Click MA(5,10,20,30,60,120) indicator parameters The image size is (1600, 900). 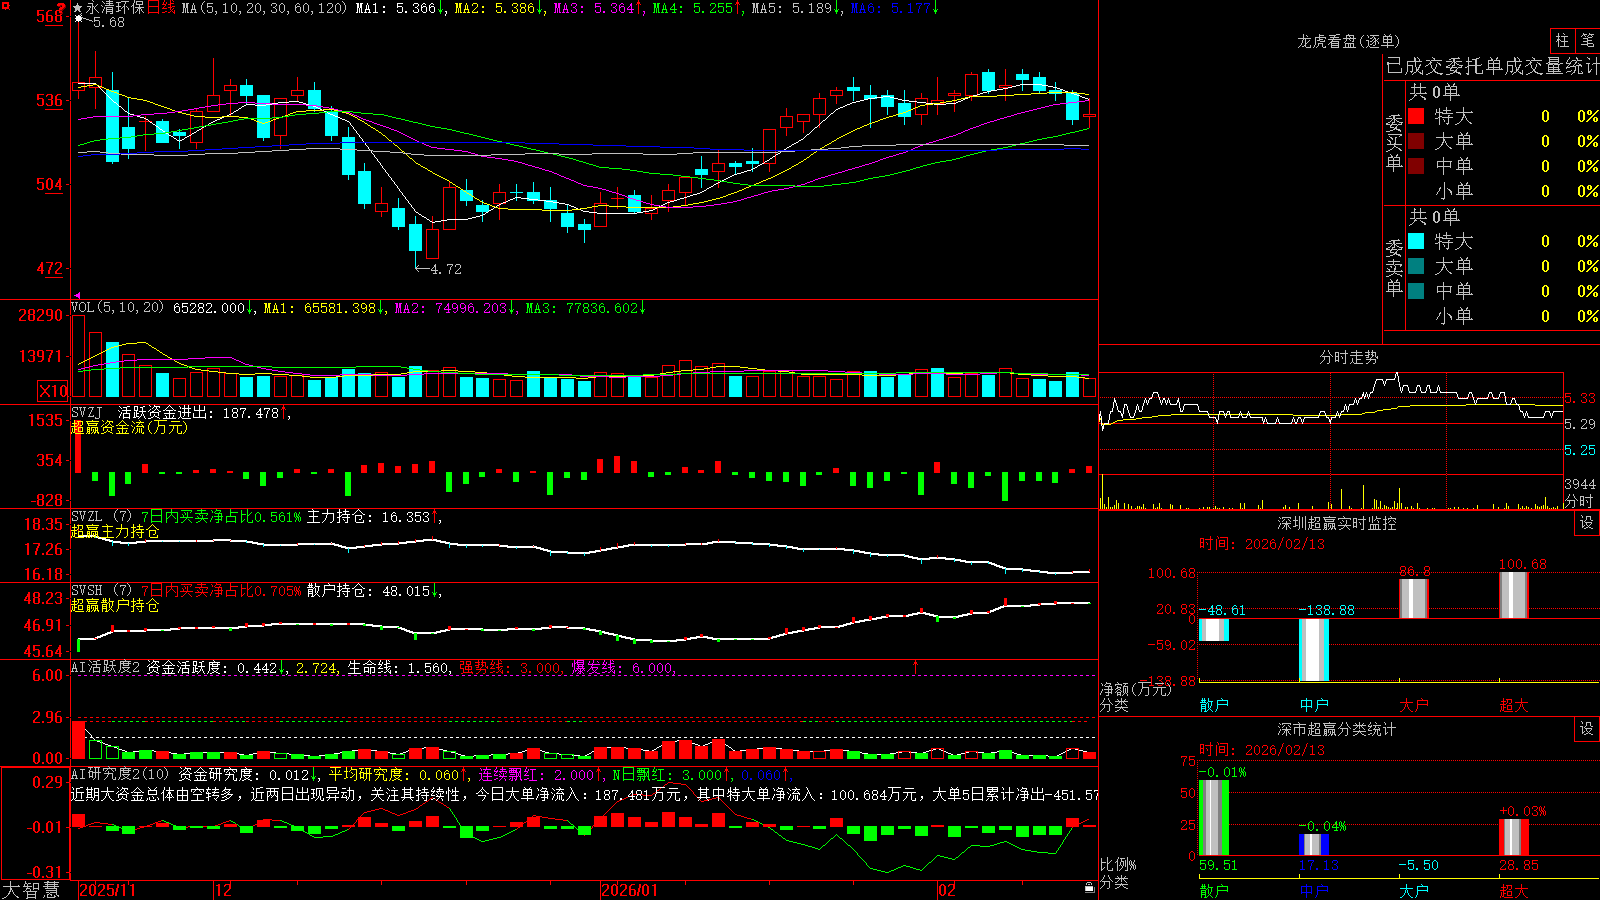(x=264, y=8)
